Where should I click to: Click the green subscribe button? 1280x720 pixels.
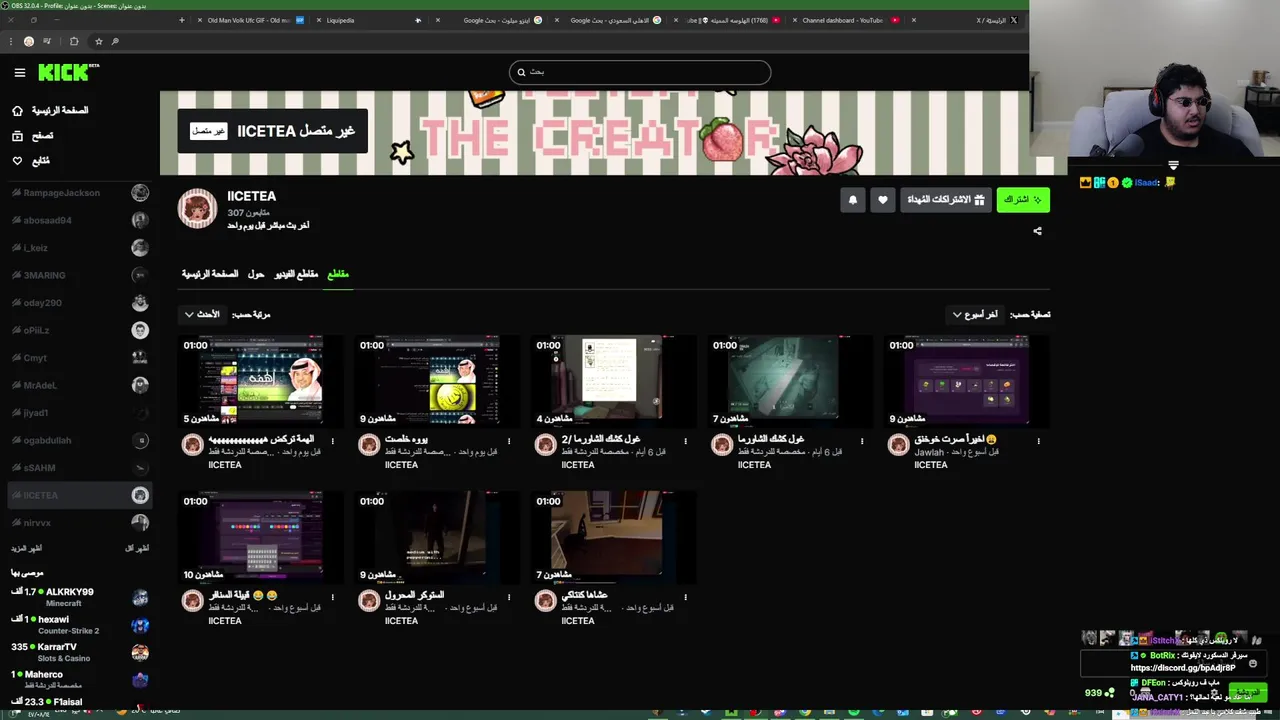pos(1023,200)
